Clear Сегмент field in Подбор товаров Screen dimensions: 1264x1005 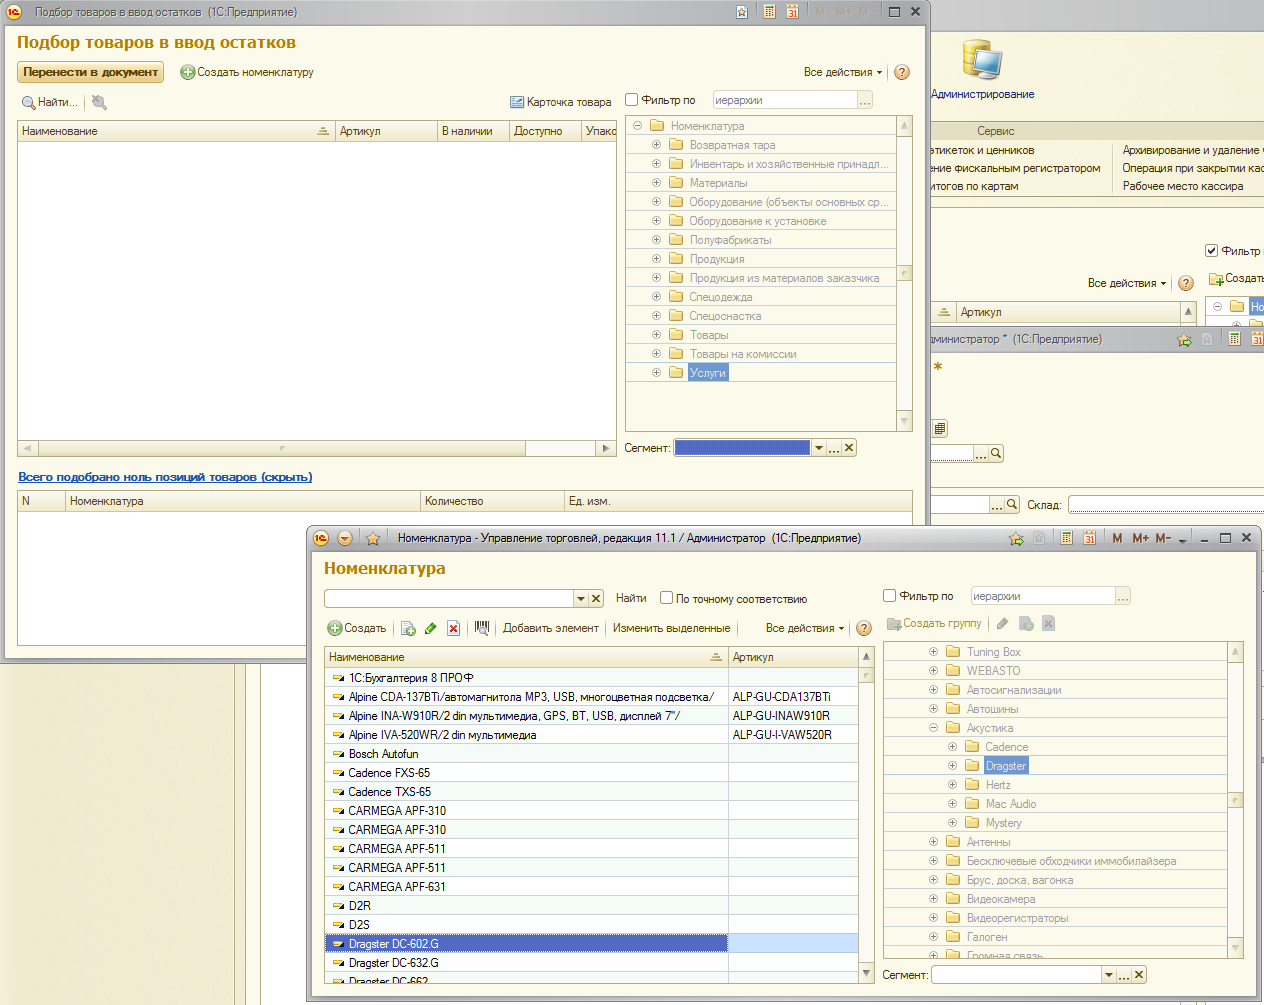tap(849, 448)
